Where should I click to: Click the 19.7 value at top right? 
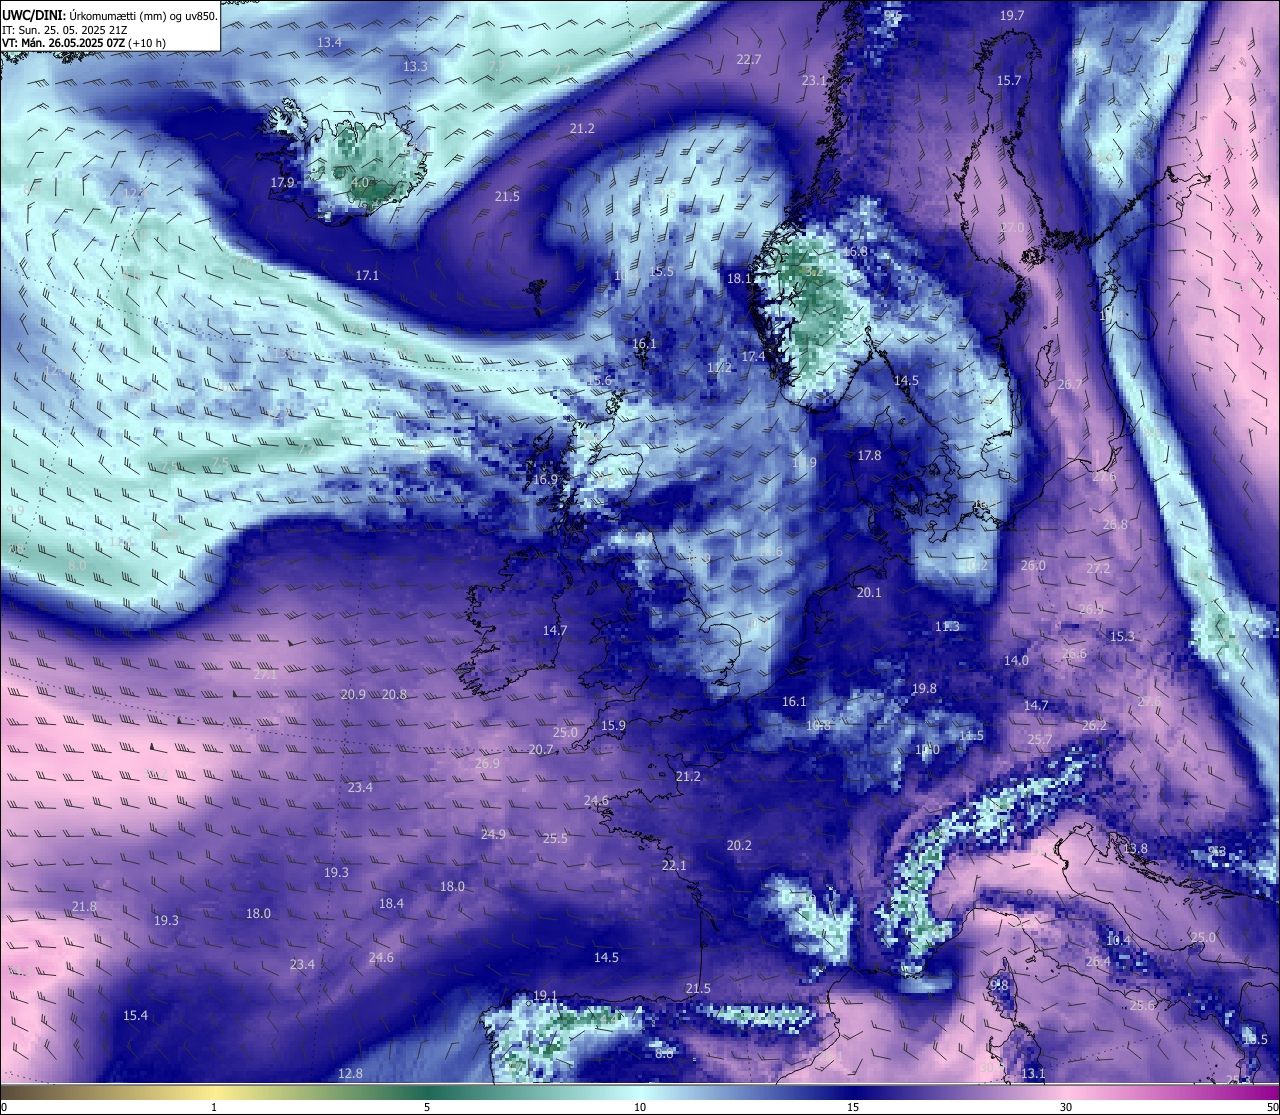[1012, 16]
